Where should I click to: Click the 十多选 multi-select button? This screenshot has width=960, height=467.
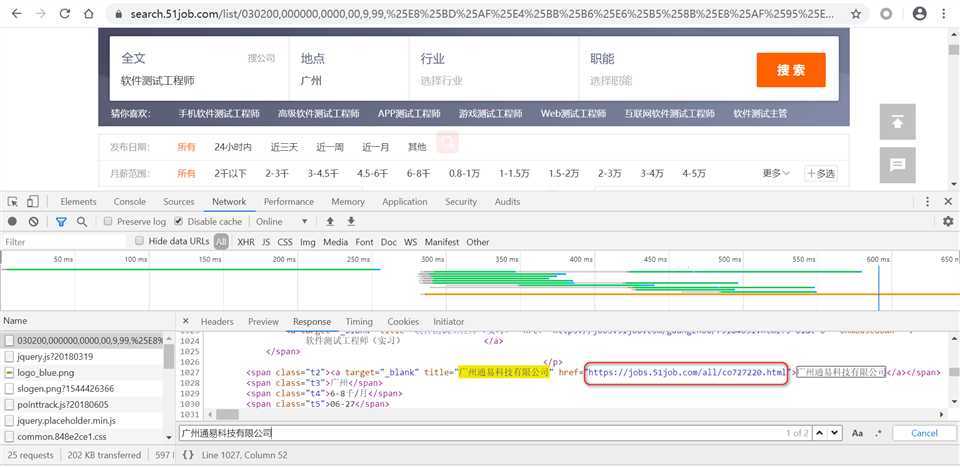pos(820,174)
